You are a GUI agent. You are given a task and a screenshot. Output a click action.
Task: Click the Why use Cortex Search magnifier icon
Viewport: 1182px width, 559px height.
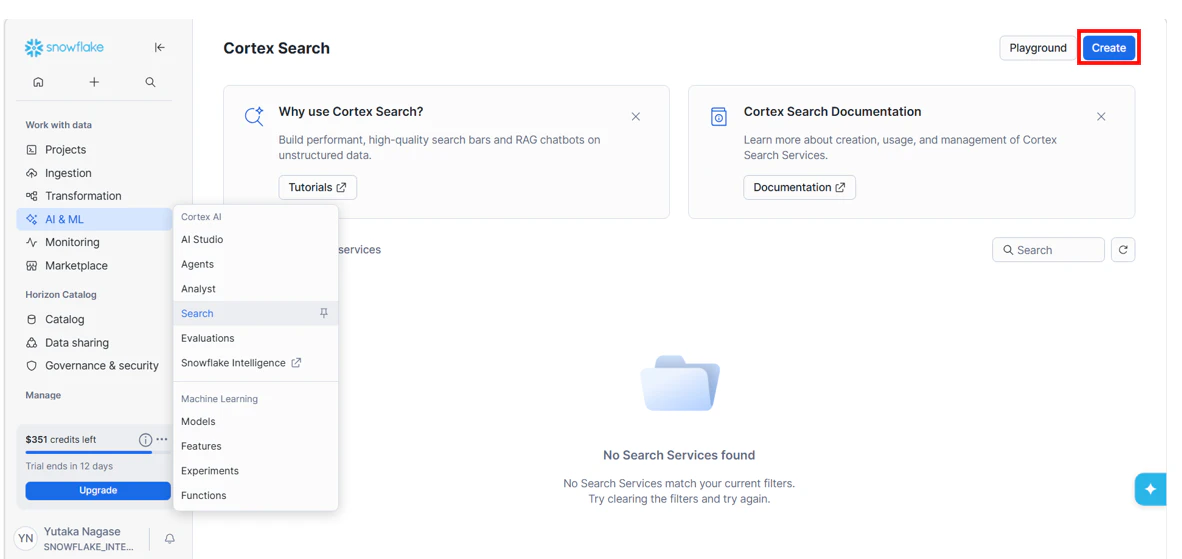(254, 117)
